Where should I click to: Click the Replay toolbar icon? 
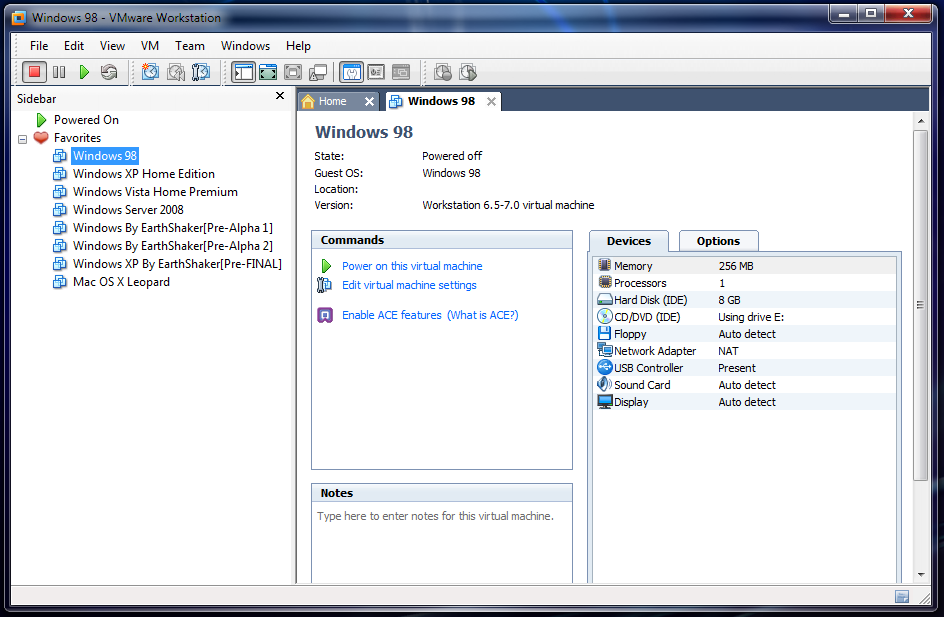(x=468, y=72)
